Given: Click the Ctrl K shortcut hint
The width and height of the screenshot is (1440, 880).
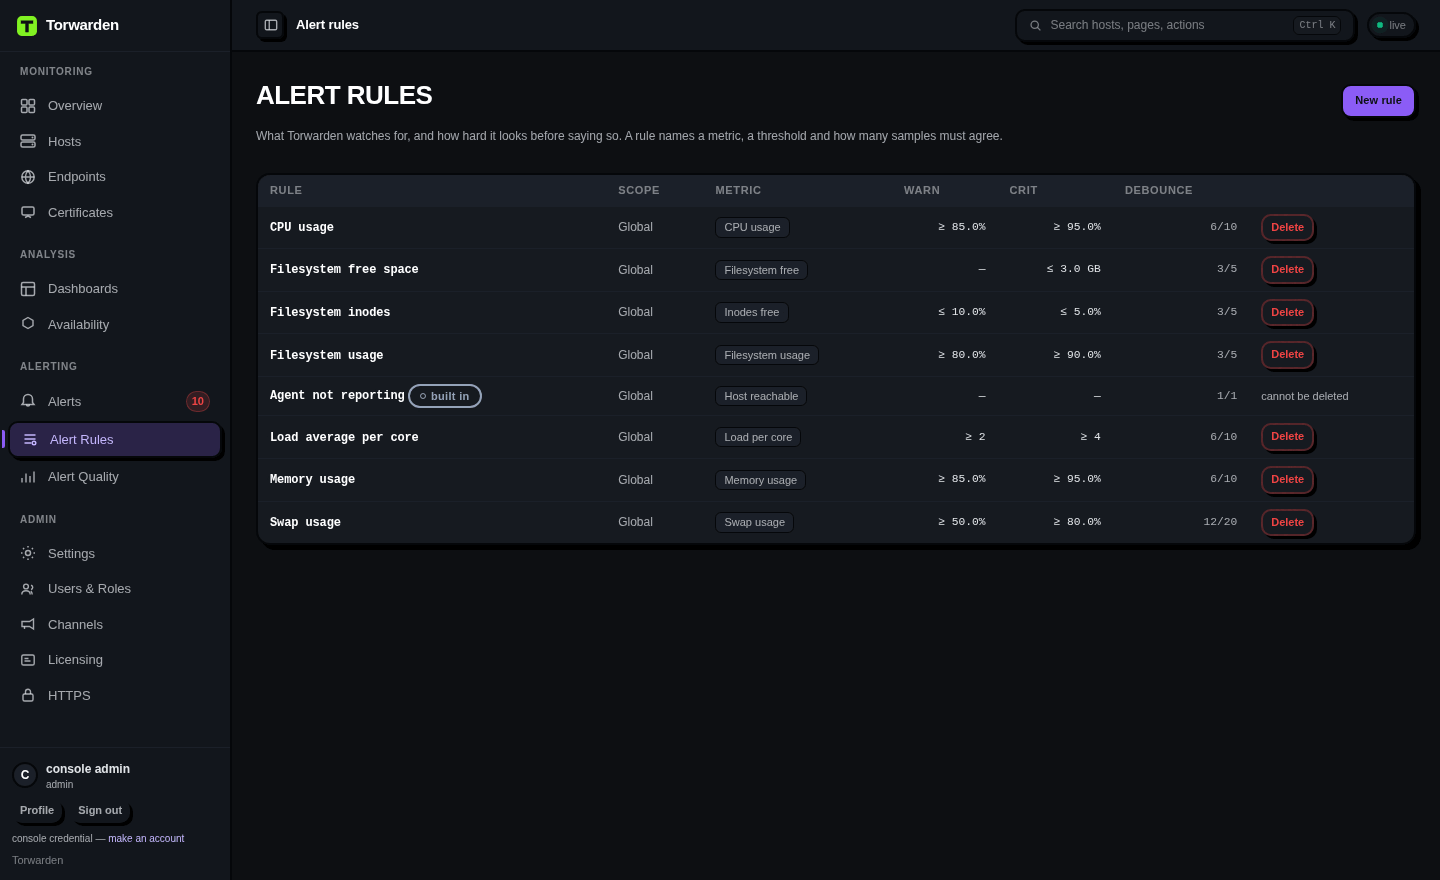Looking at the screenshot, I should tap(1317, 26).
